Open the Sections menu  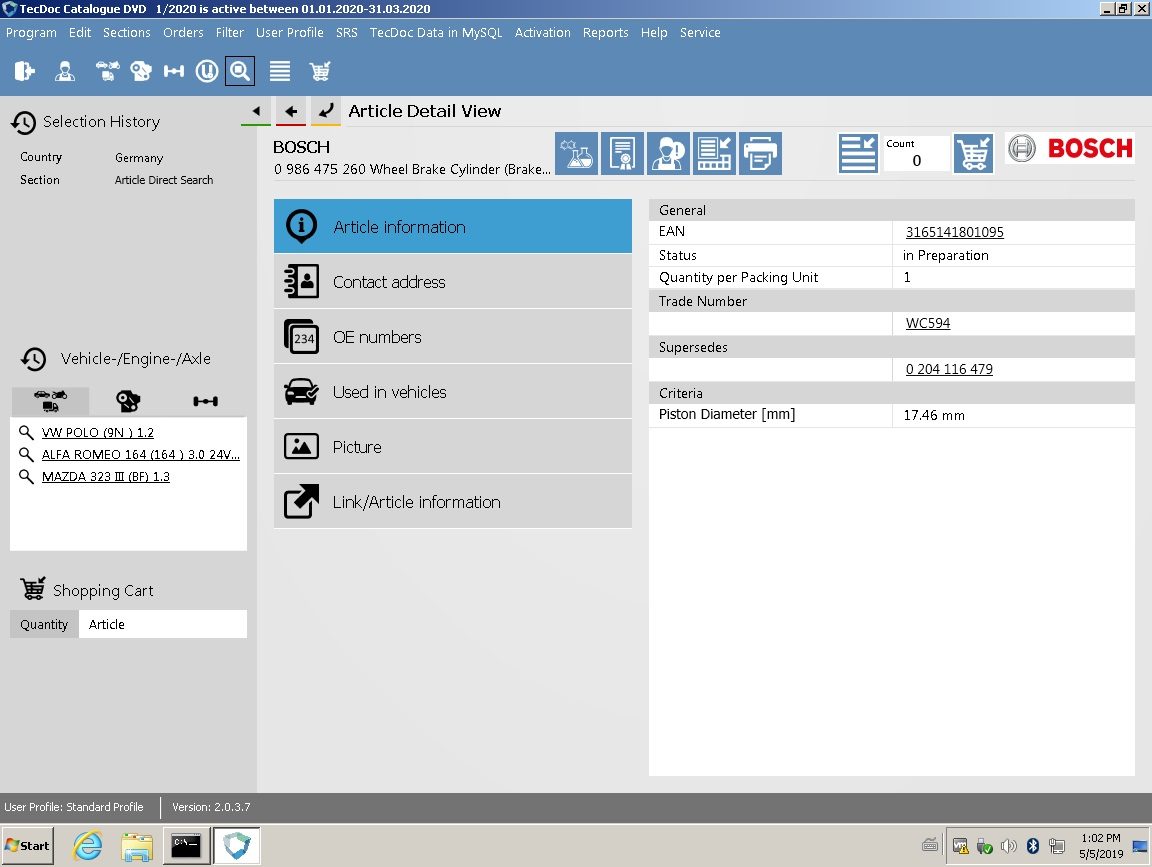(x=126, y=32)
